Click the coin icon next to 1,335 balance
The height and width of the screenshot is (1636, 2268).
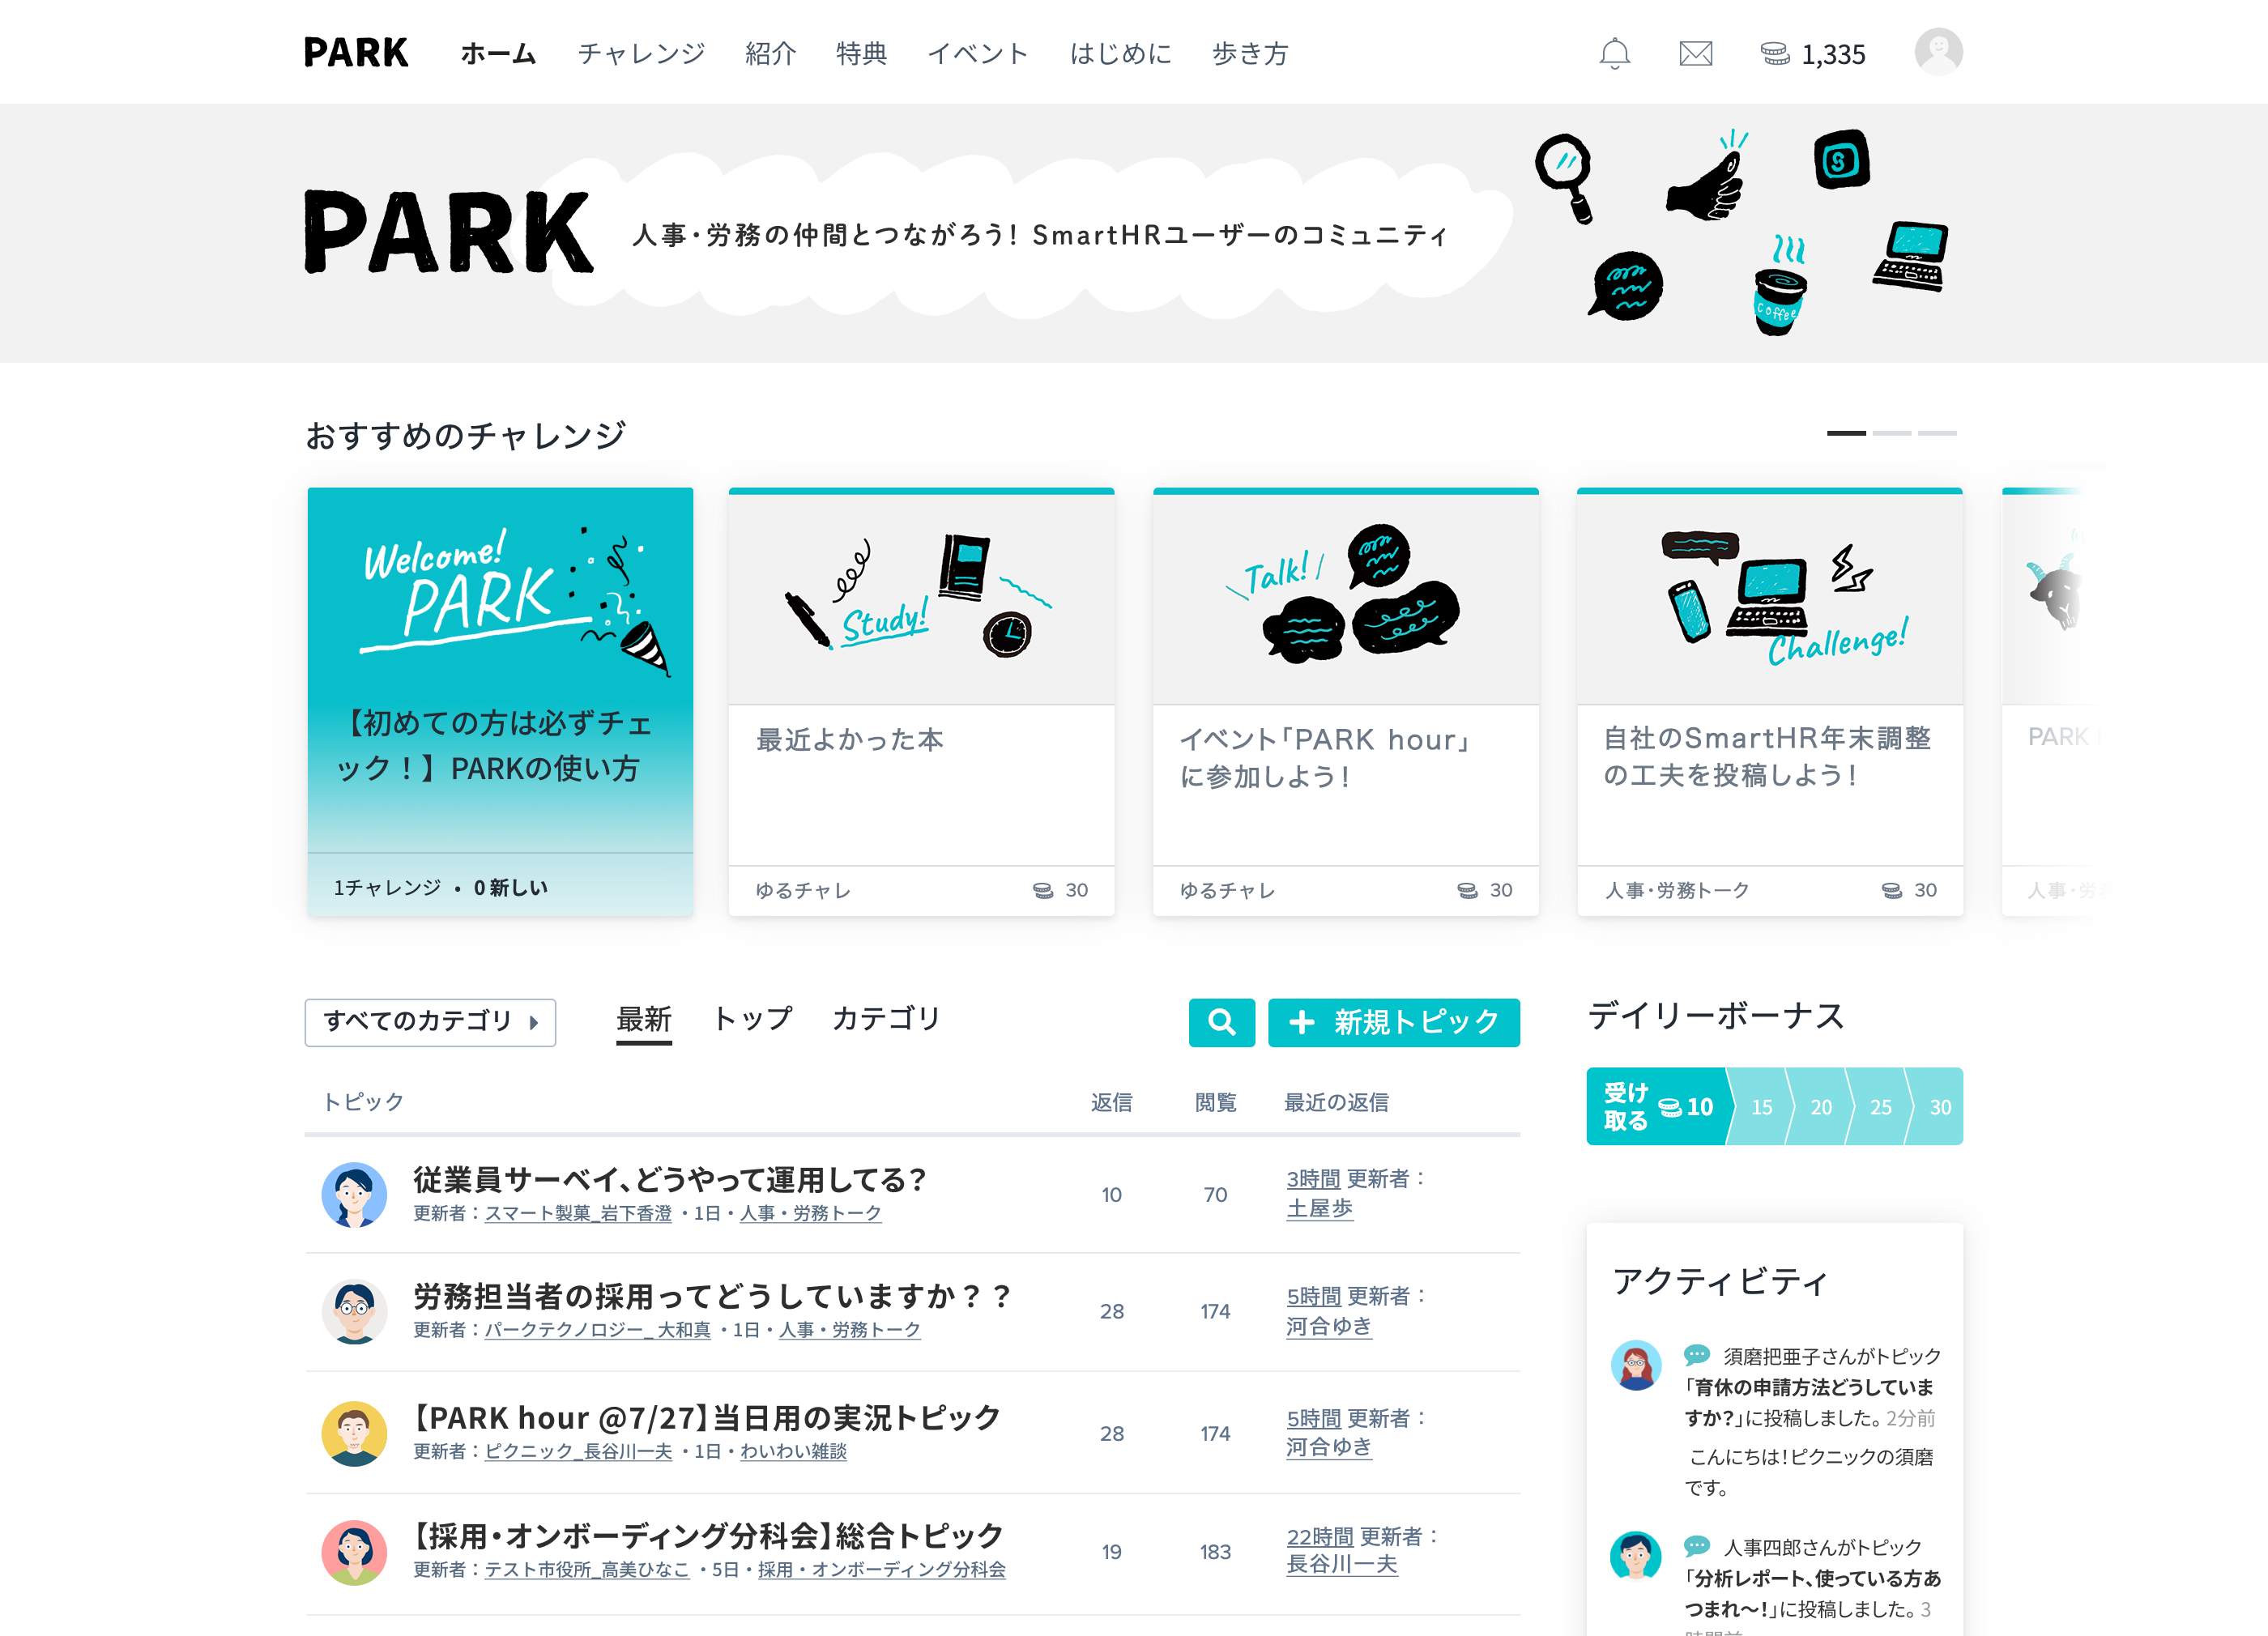1775,56
